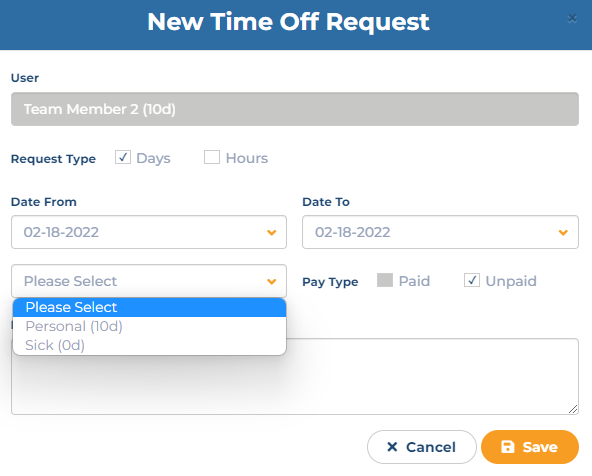Click the Date To orange chevron arrow
Viewport: 592px width, 476px height.
click(x=563, y=233)
